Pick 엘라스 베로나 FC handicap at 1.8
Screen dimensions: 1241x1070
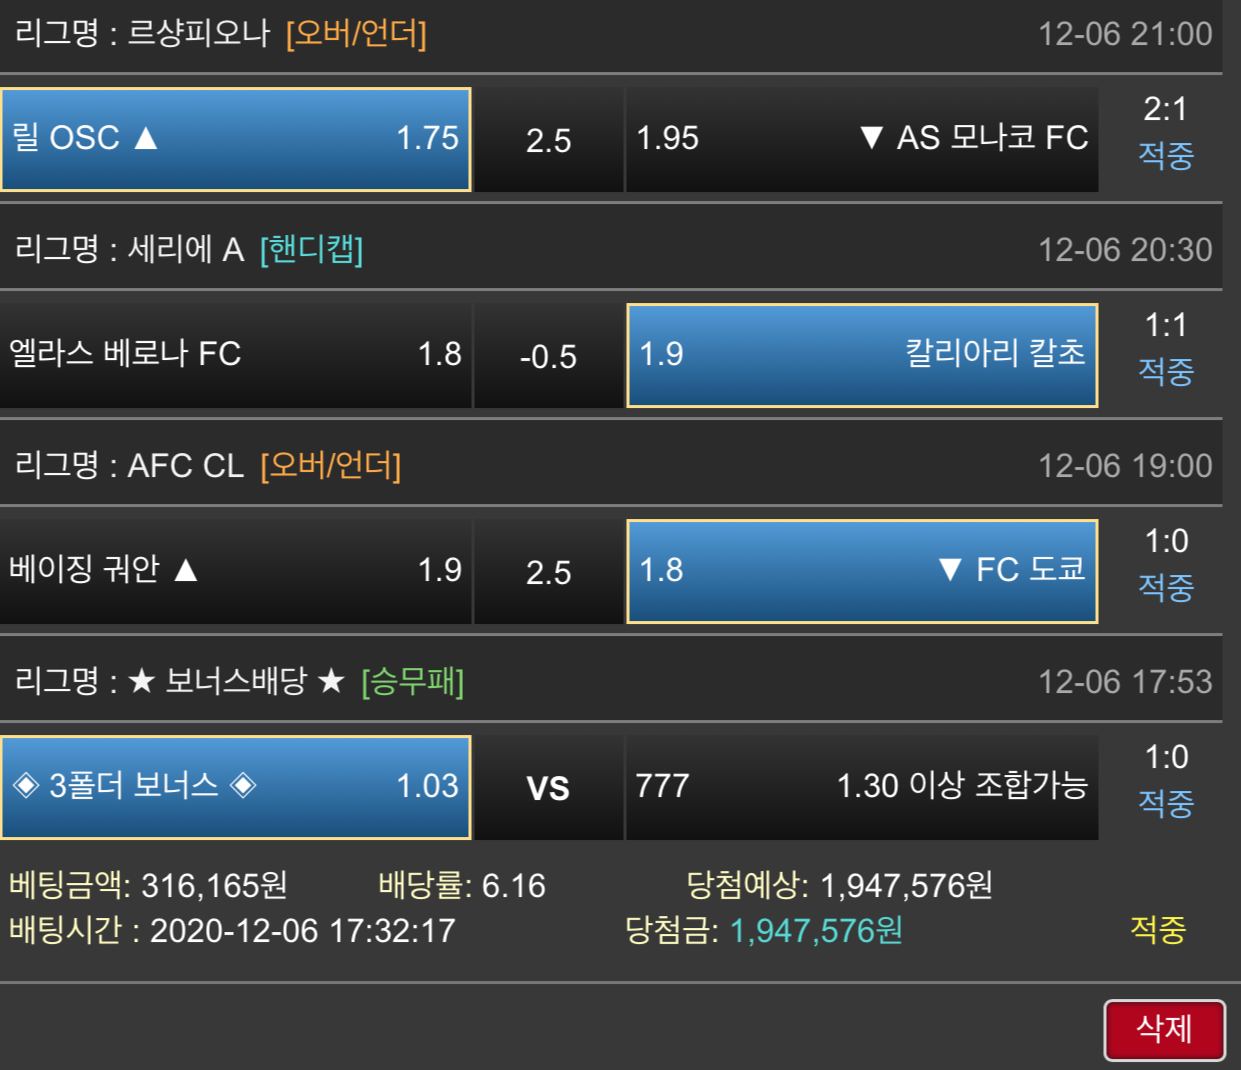pos(236,355)
